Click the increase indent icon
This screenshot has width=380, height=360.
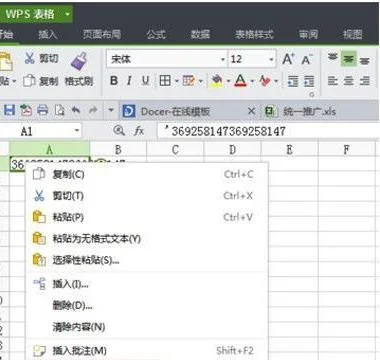click(x=309, y=81)
